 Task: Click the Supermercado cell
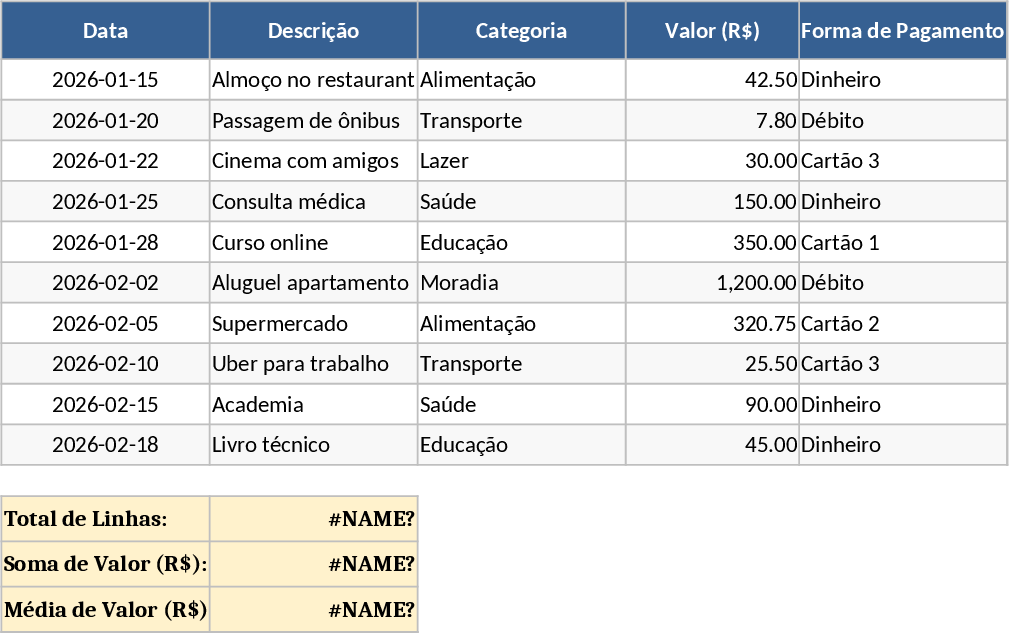313,324
